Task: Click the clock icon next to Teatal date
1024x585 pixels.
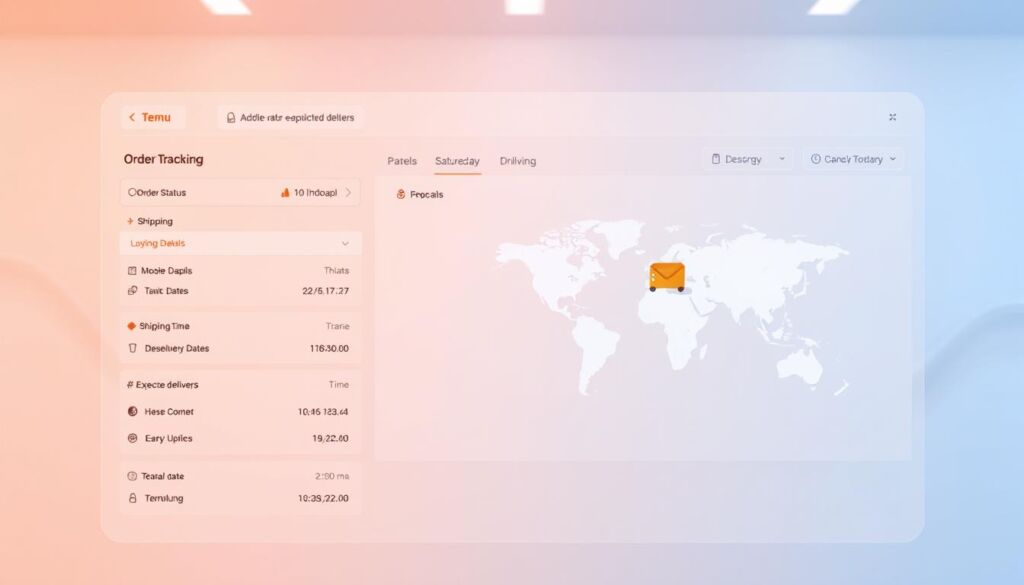Action: 135,476
